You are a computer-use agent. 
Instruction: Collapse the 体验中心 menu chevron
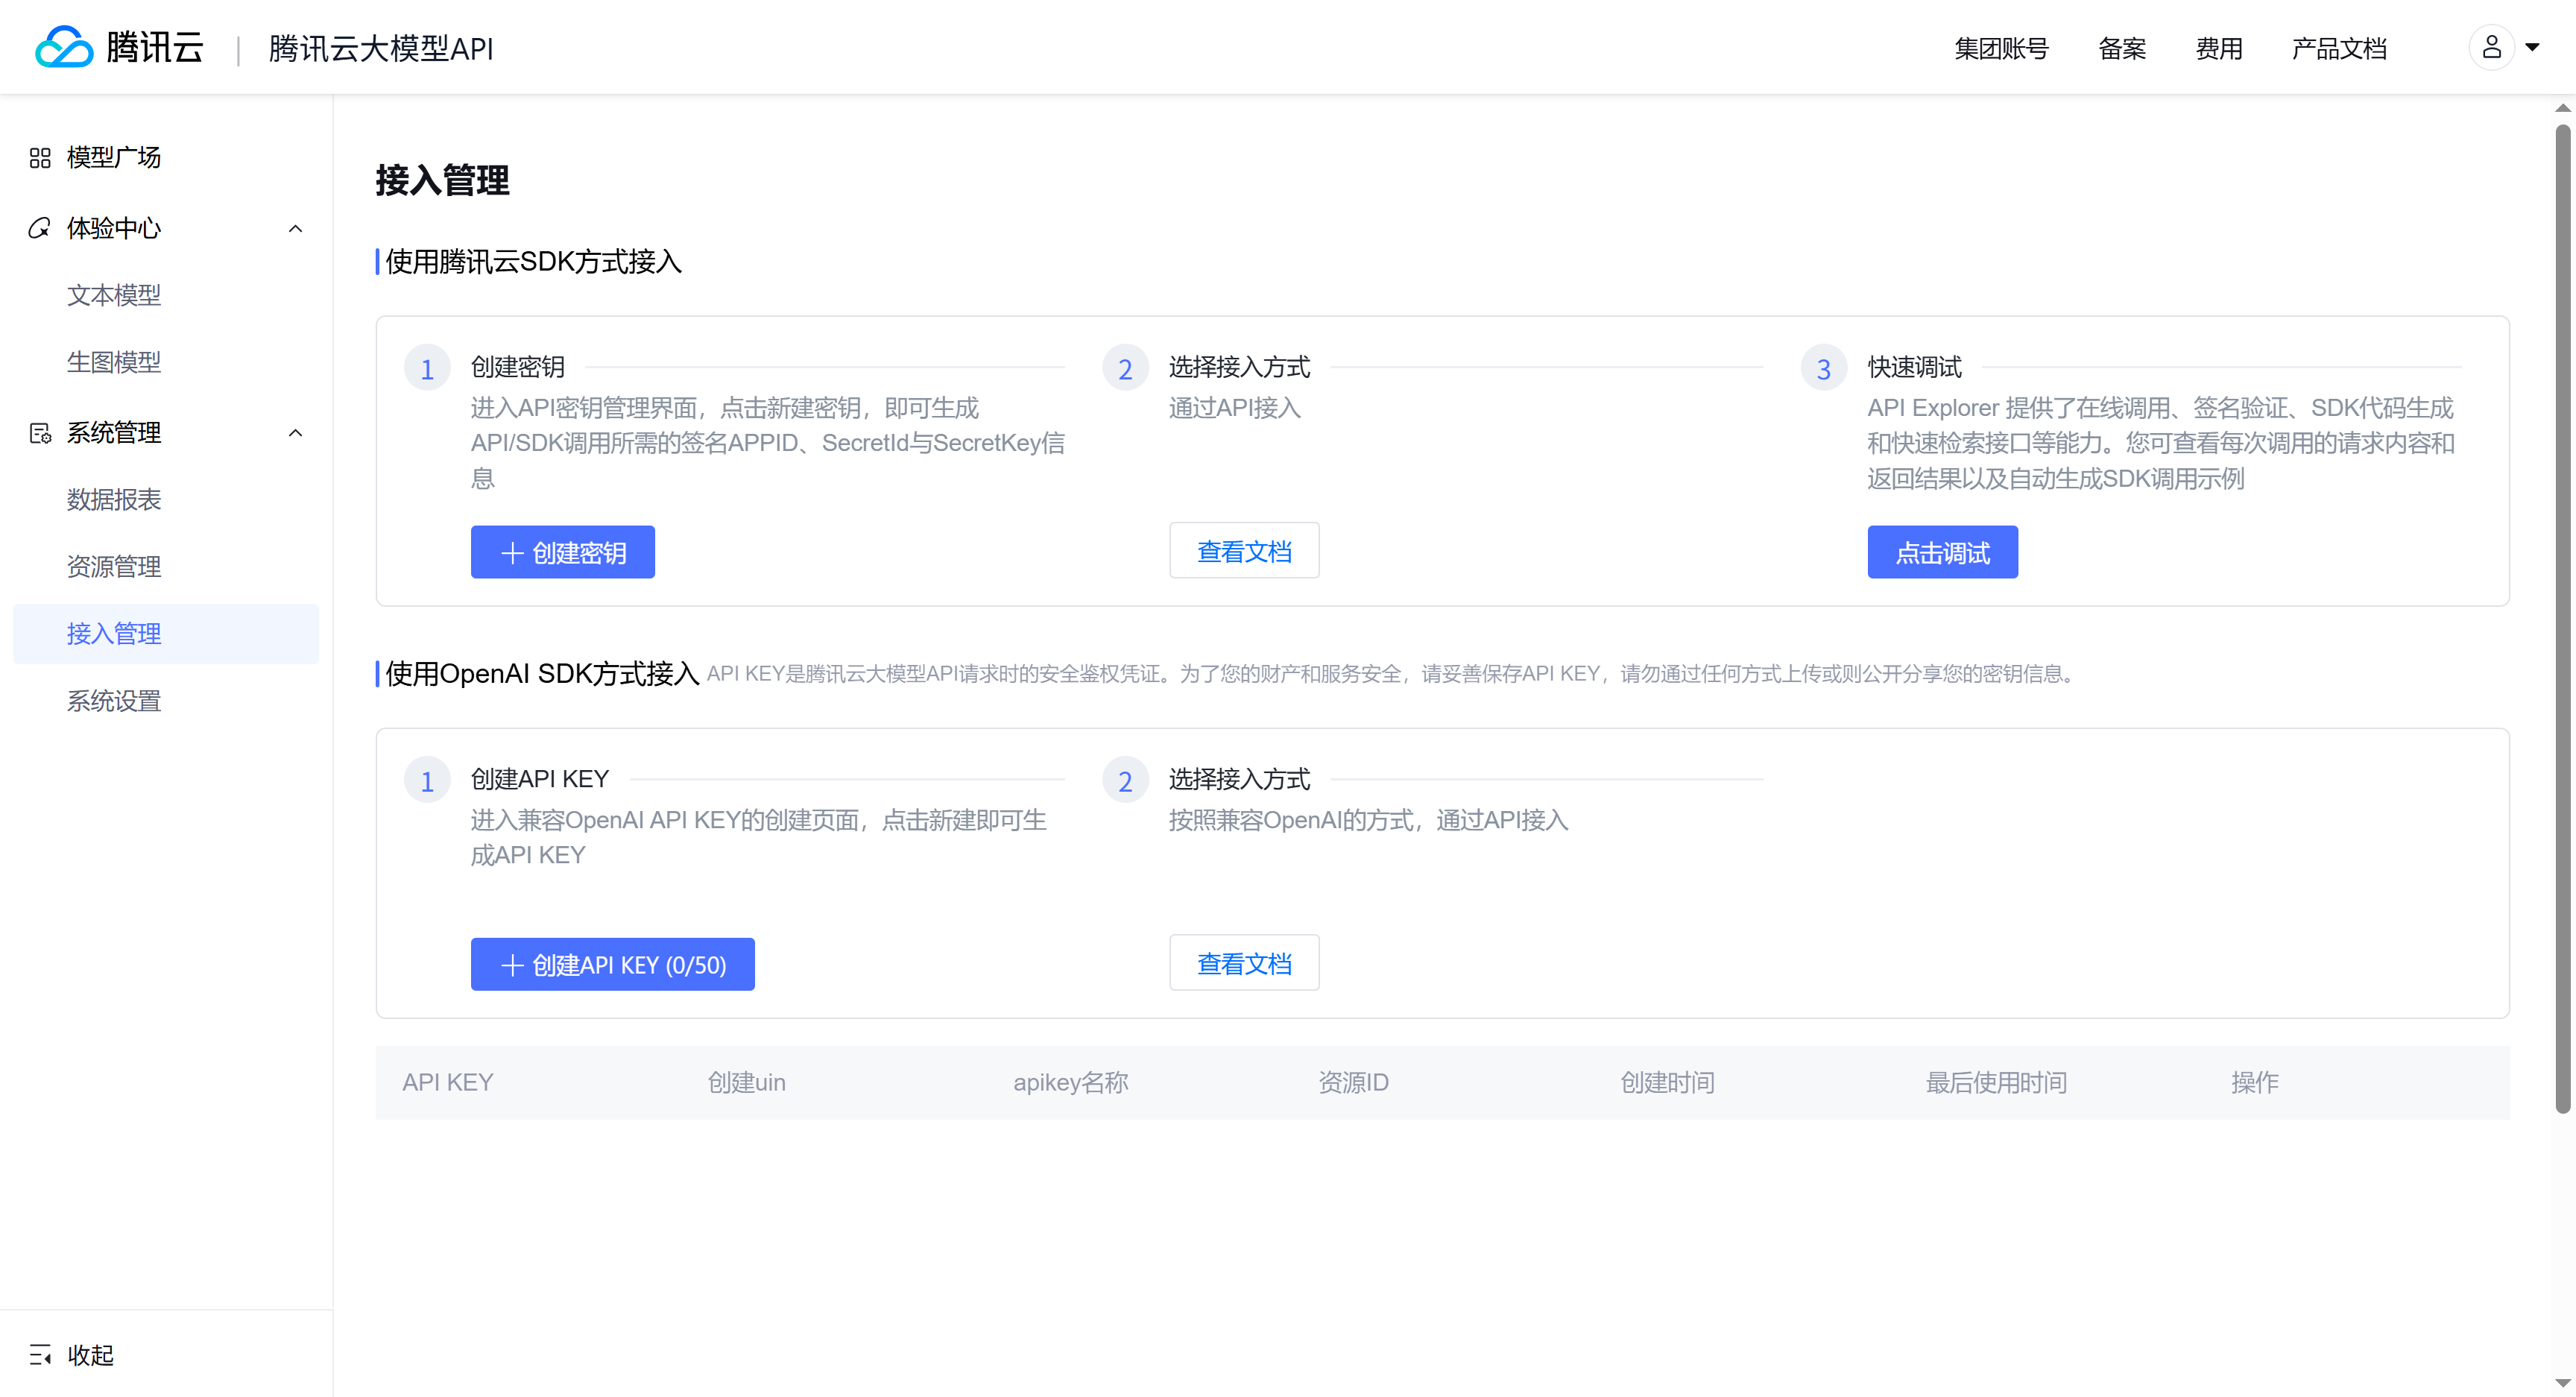[295, 229]
